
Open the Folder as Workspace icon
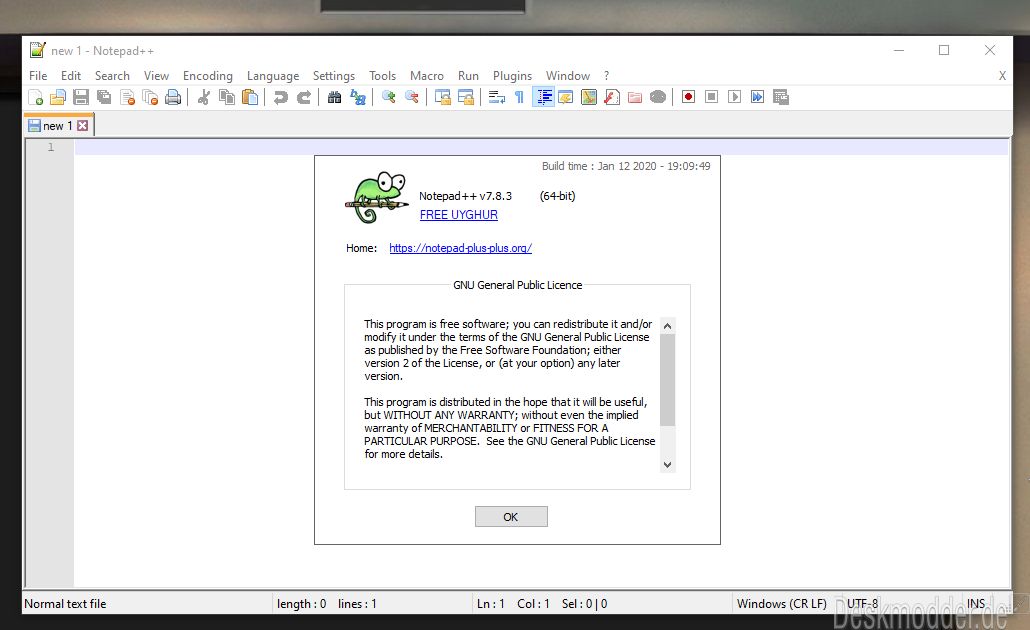pyautogui.click(x=635, y=97)
